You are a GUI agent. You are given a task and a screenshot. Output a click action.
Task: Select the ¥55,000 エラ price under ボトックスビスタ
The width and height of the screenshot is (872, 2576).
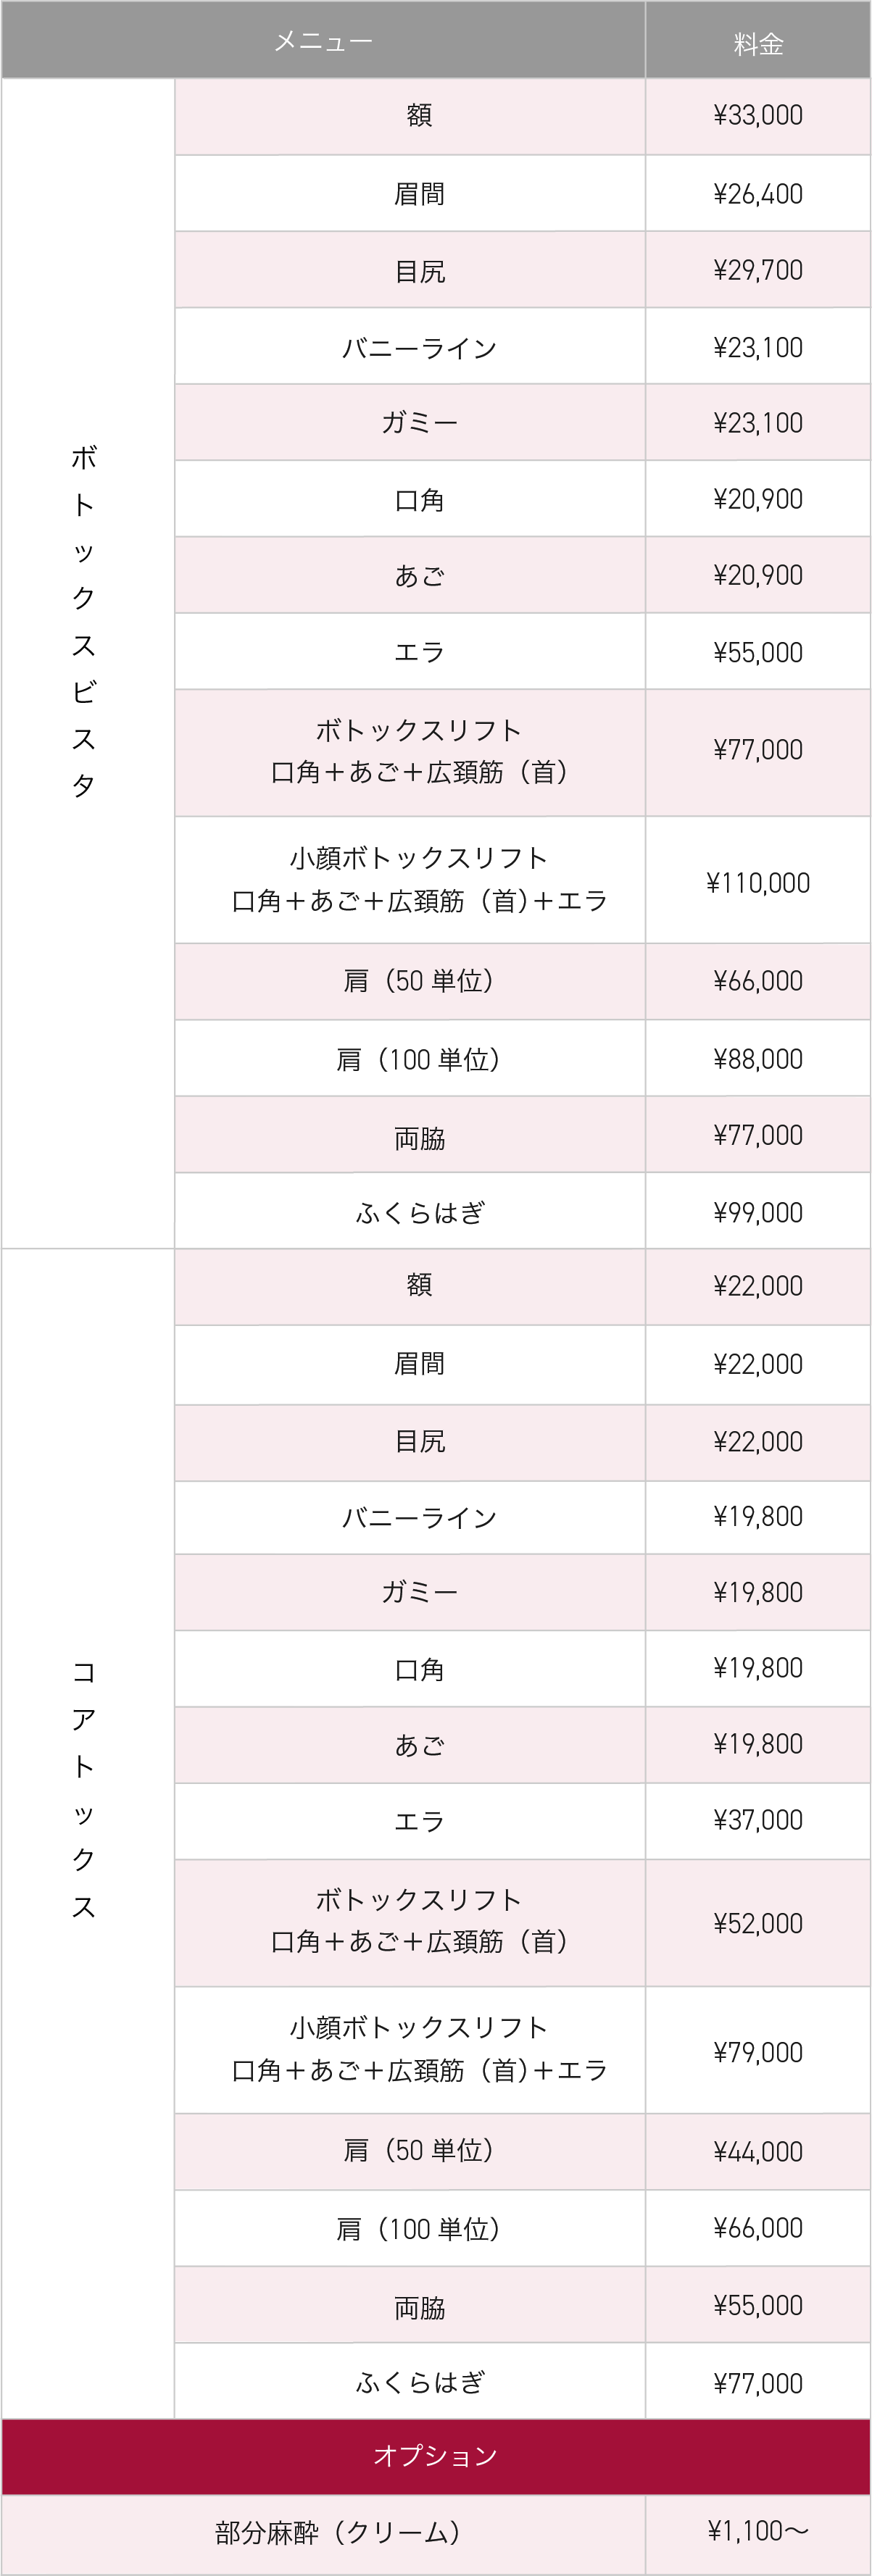coord(758,652)
